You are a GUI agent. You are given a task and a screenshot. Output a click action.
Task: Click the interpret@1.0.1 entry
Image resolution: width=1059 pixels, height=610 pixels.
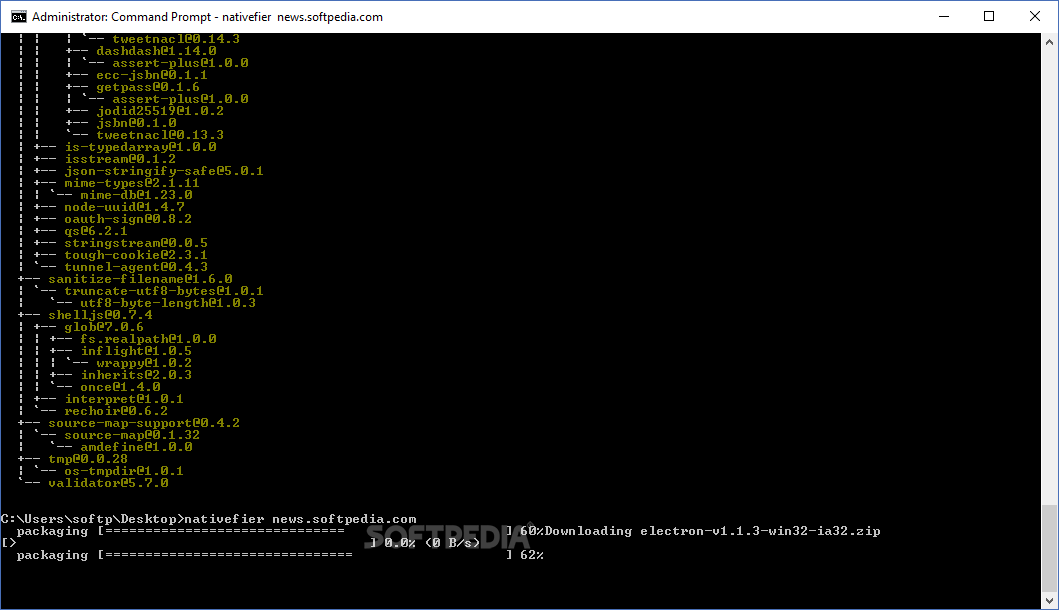[124, 399]
